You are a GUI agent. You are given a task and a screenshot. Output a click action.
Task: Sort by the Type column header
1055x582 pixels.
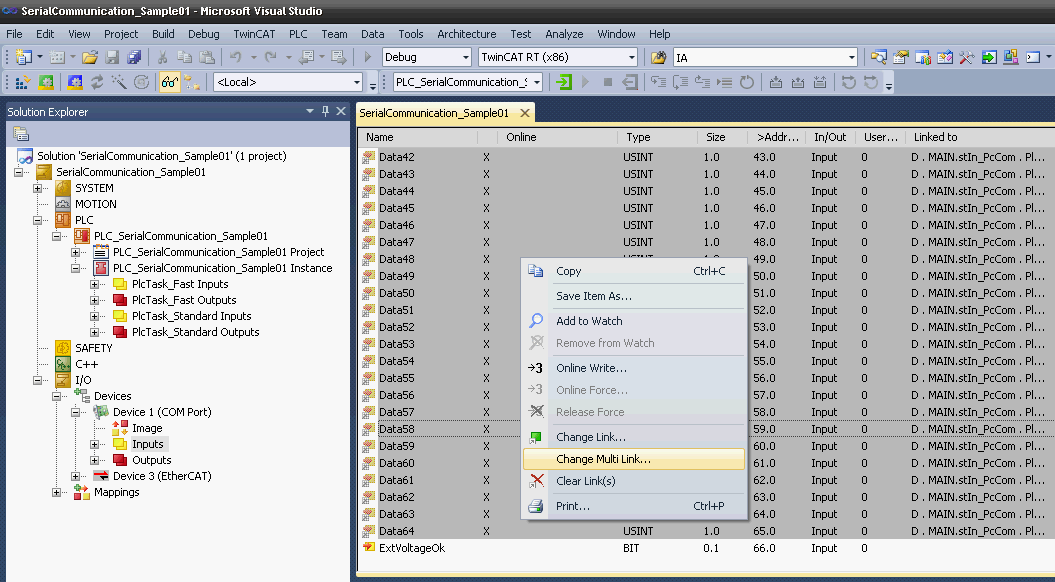pyautogui.click(x=657, y=137)
